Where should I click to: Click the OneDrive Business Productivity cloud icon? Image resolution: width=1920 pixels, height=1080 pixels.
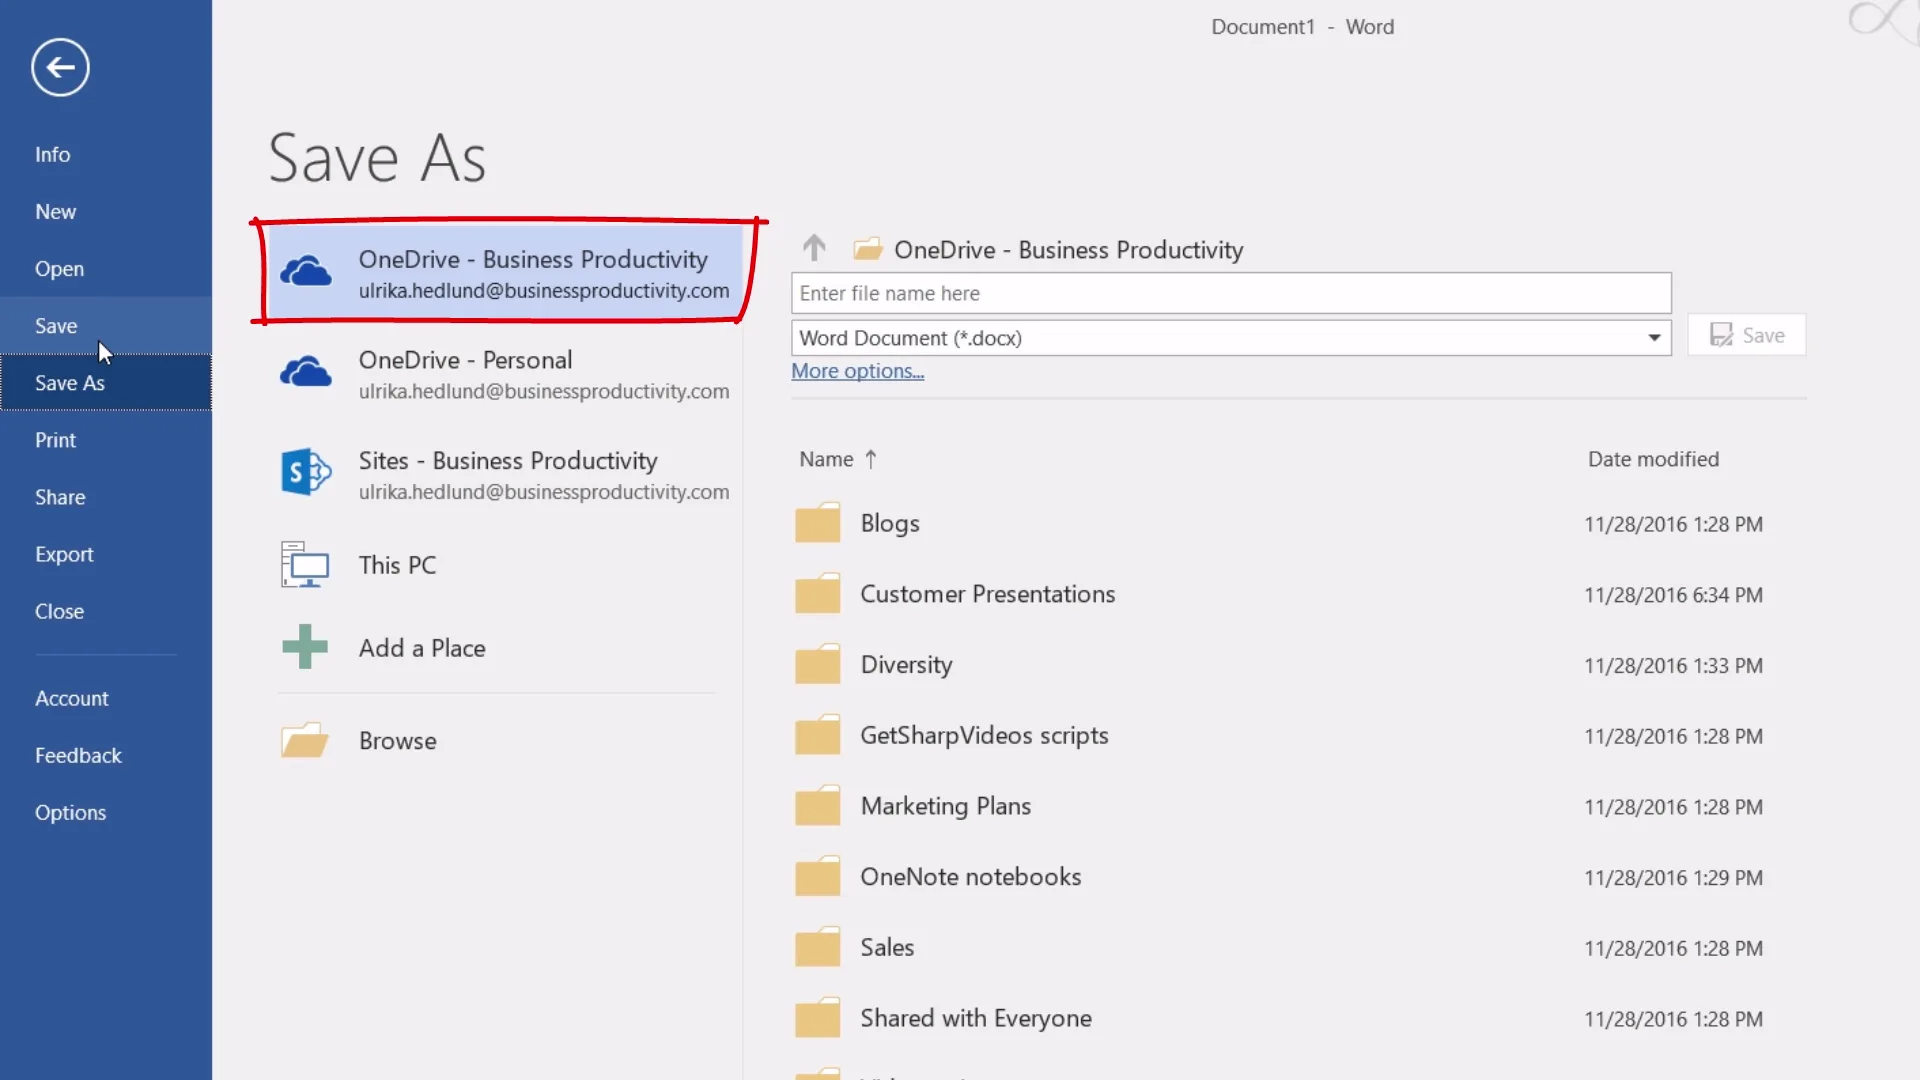(305, 272)
